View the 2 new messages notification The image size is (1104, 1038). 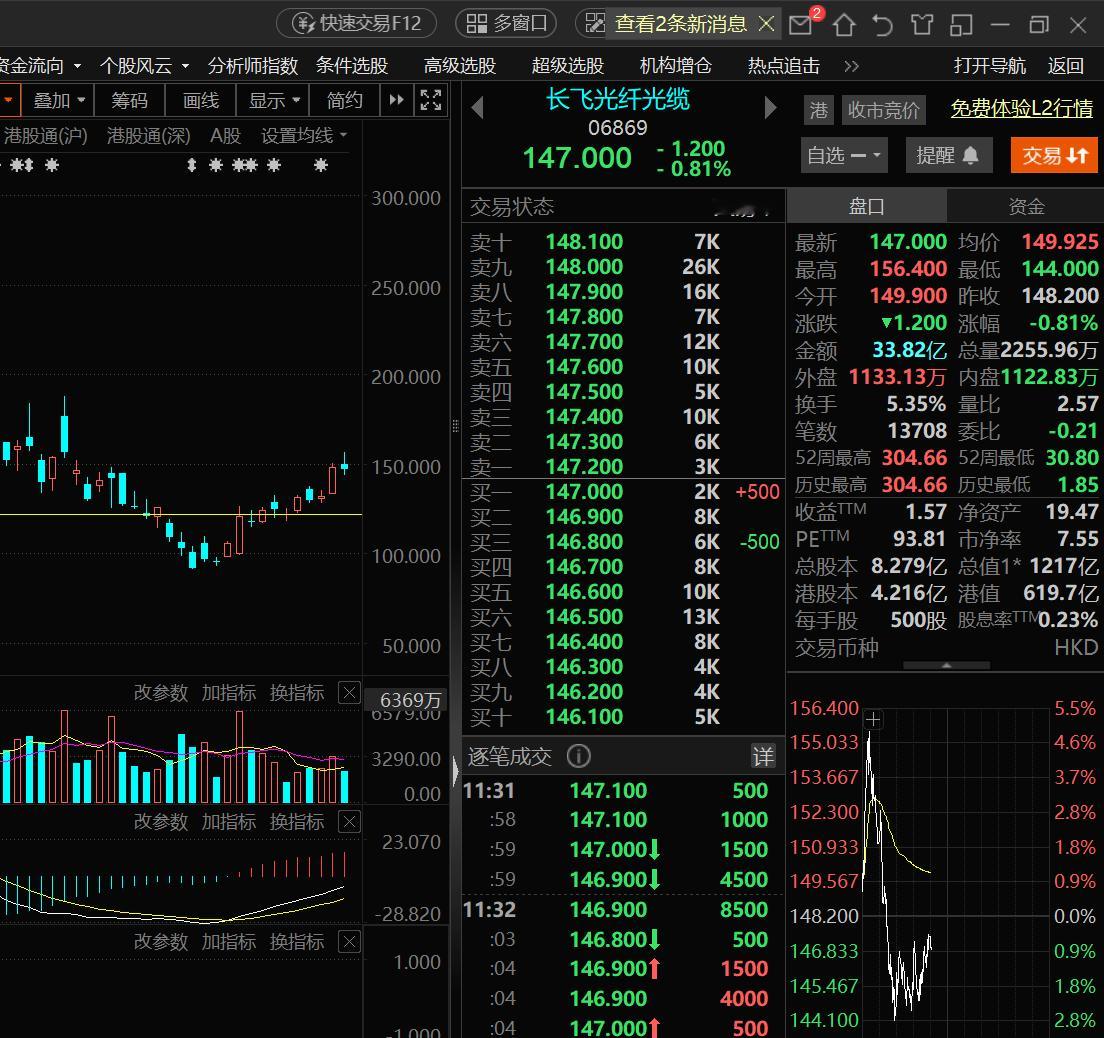point(680,24)
